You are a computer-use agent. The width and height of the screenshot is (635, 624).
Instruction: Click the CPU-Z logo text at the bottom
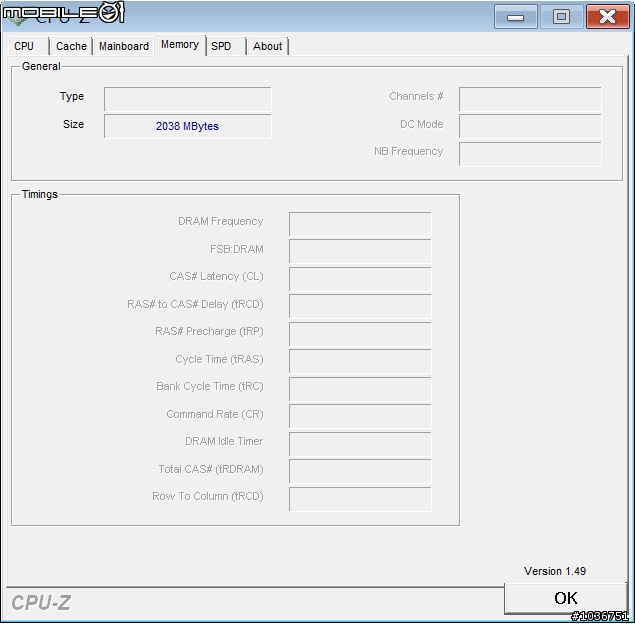tap(41, 603)
